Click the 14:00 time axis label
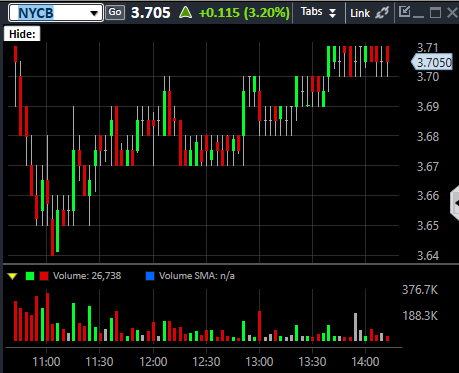Viewport: 459px width, 373px height. [366, 362]
